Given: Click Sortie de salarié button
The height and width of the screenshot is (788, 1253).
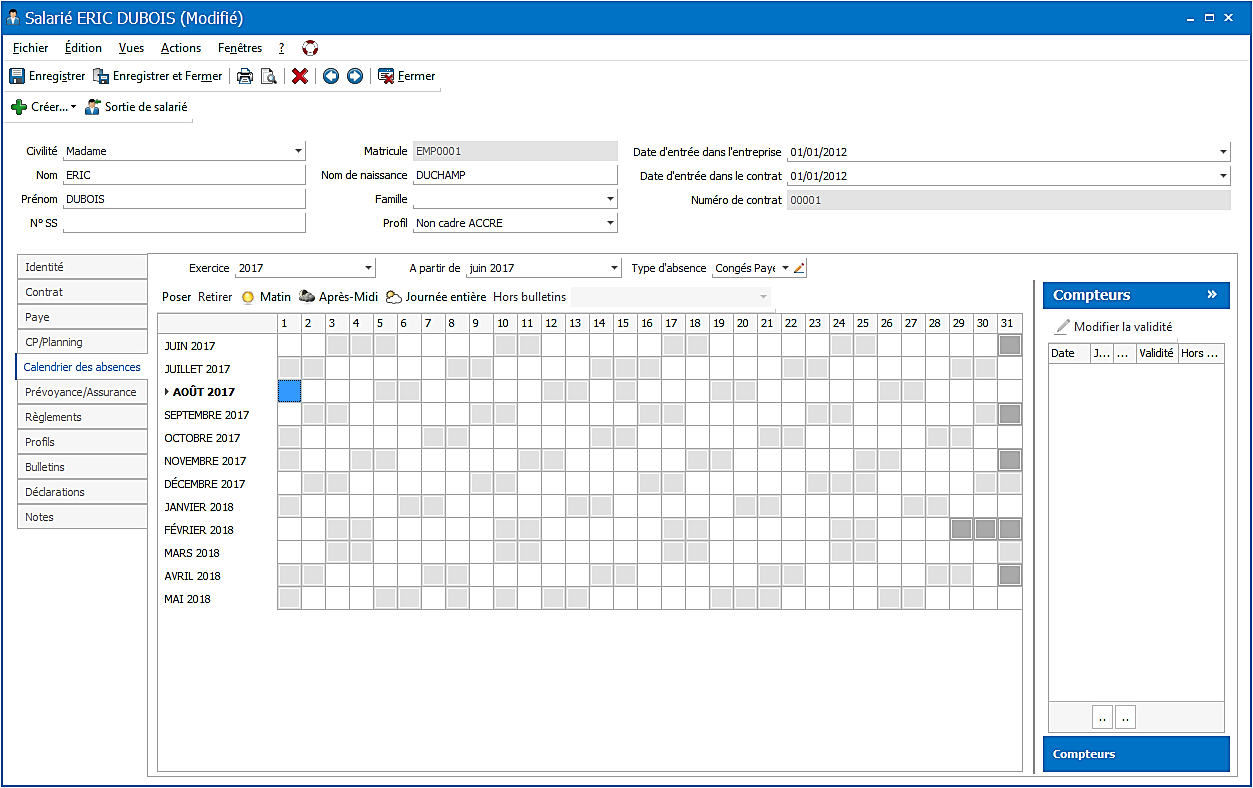Looking at the screenshot, I should (136, 107).
